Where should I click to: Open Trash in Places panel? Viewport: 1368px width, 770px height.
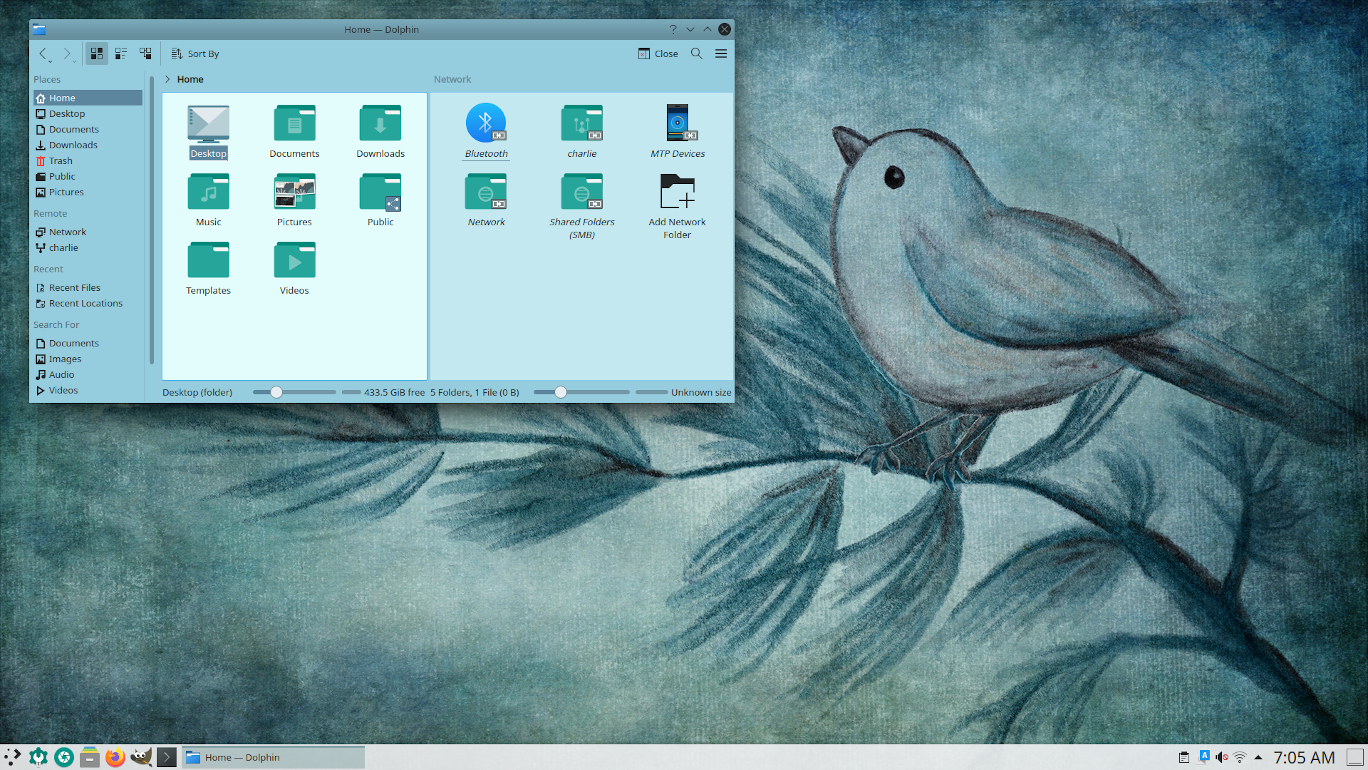click(88, 161)
